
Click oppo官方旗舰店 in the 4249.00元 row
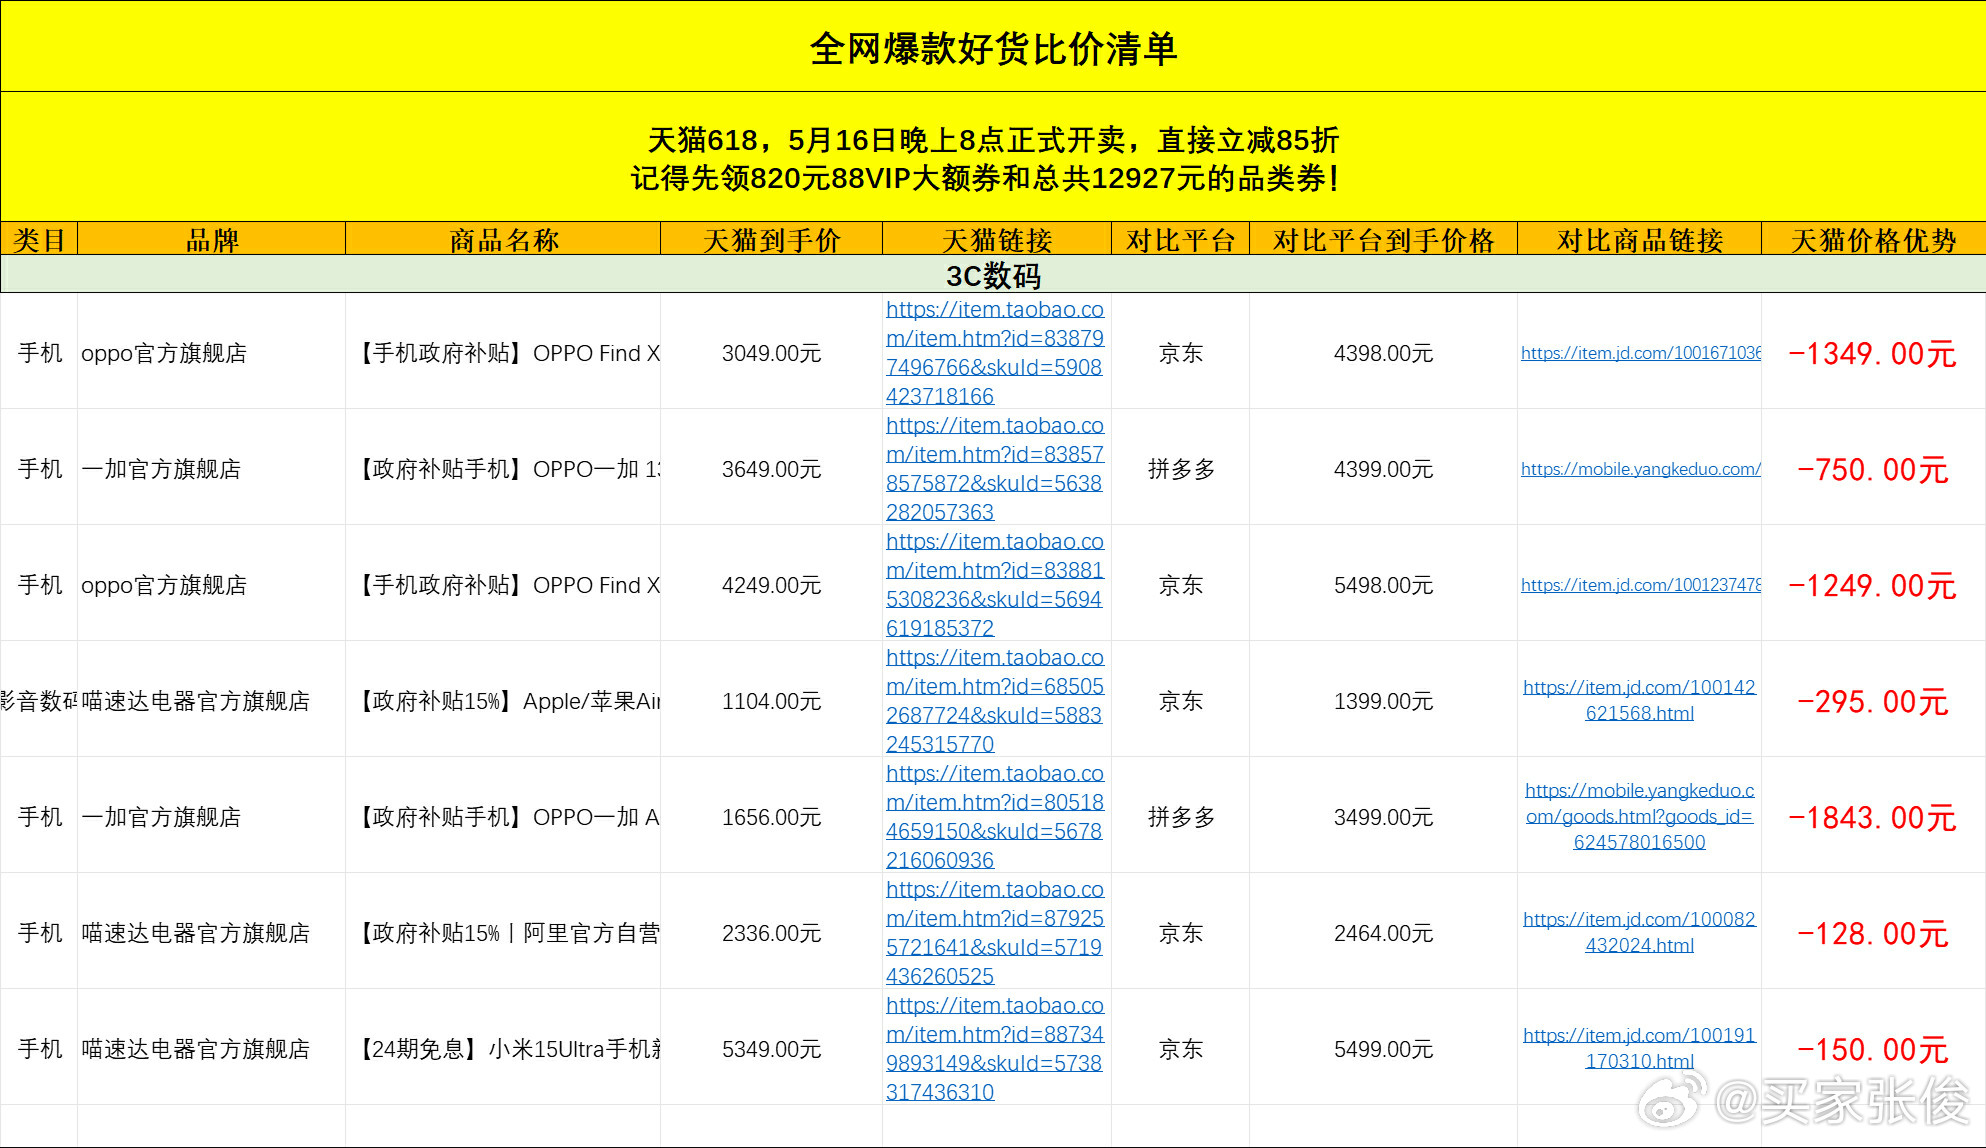coord(164,585)
